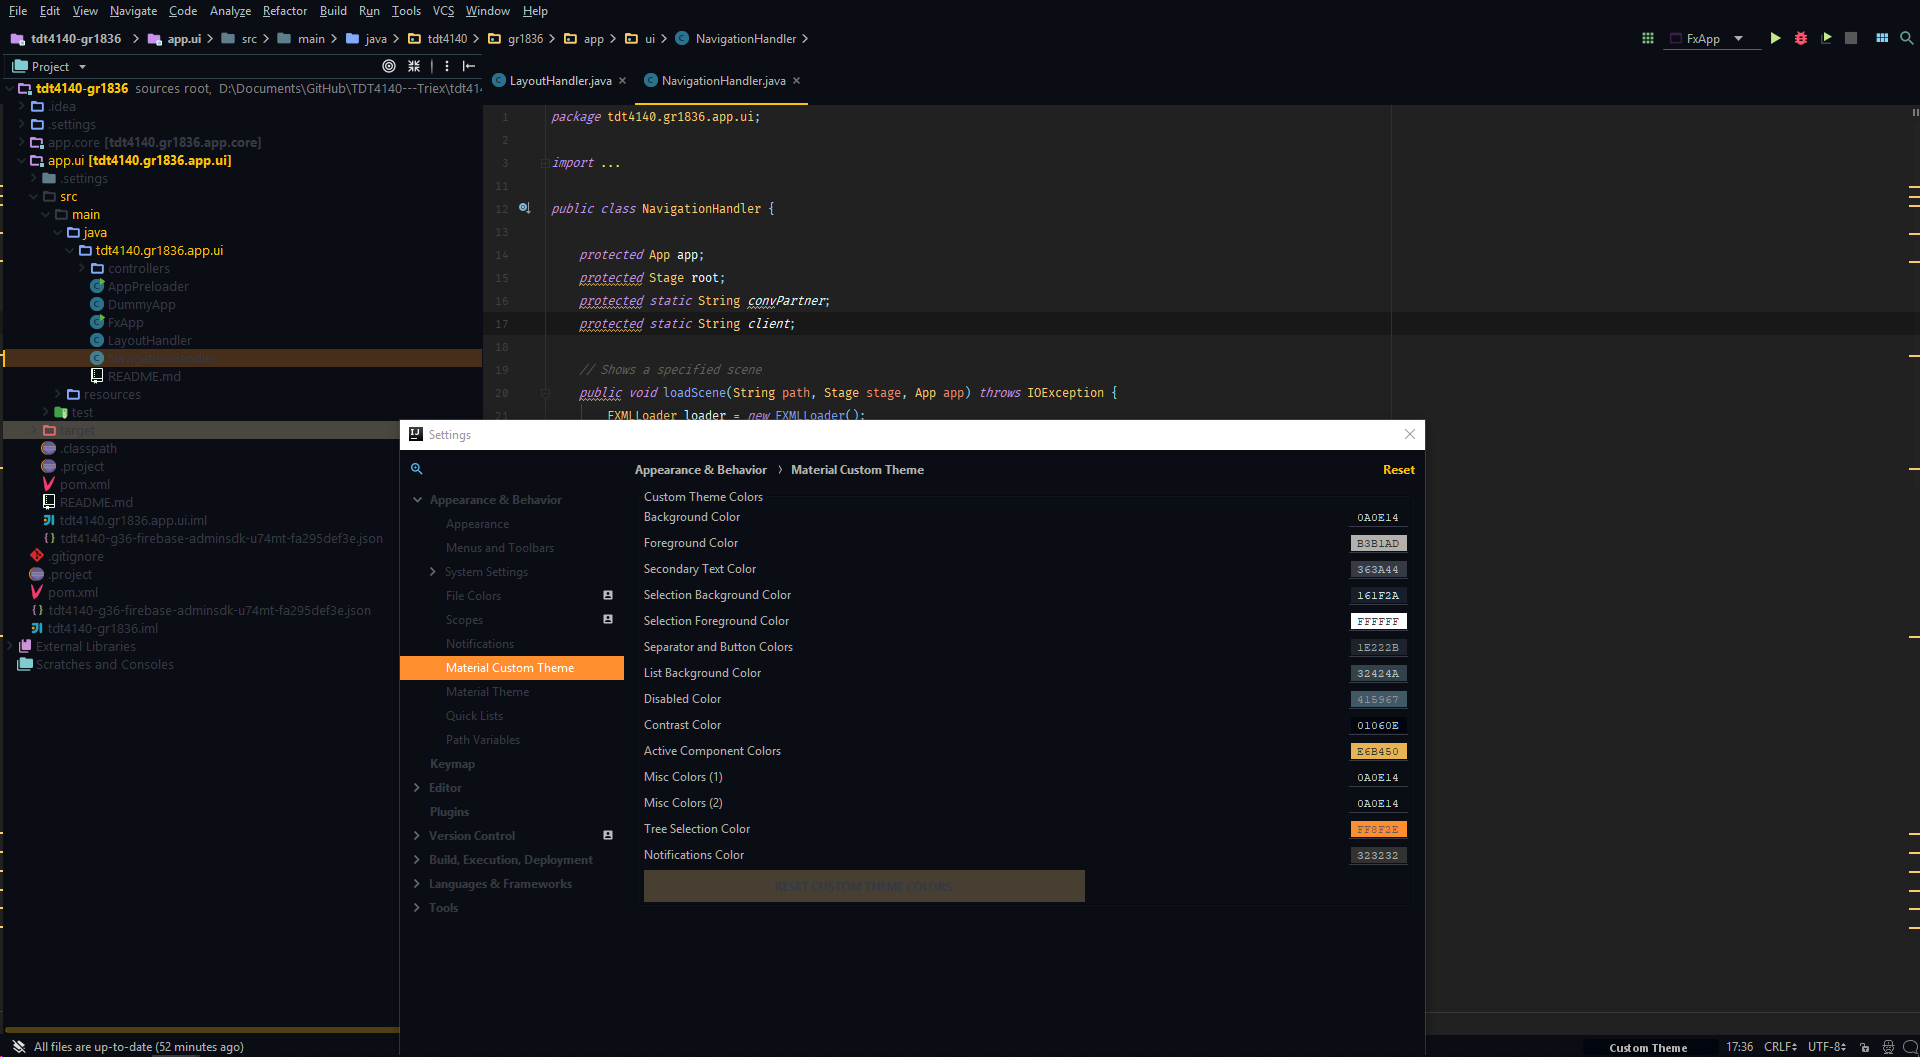The height and width of the screenshot is (1057, 1920).
Task: Open the Plugins settings page
Action: [449, 812]
